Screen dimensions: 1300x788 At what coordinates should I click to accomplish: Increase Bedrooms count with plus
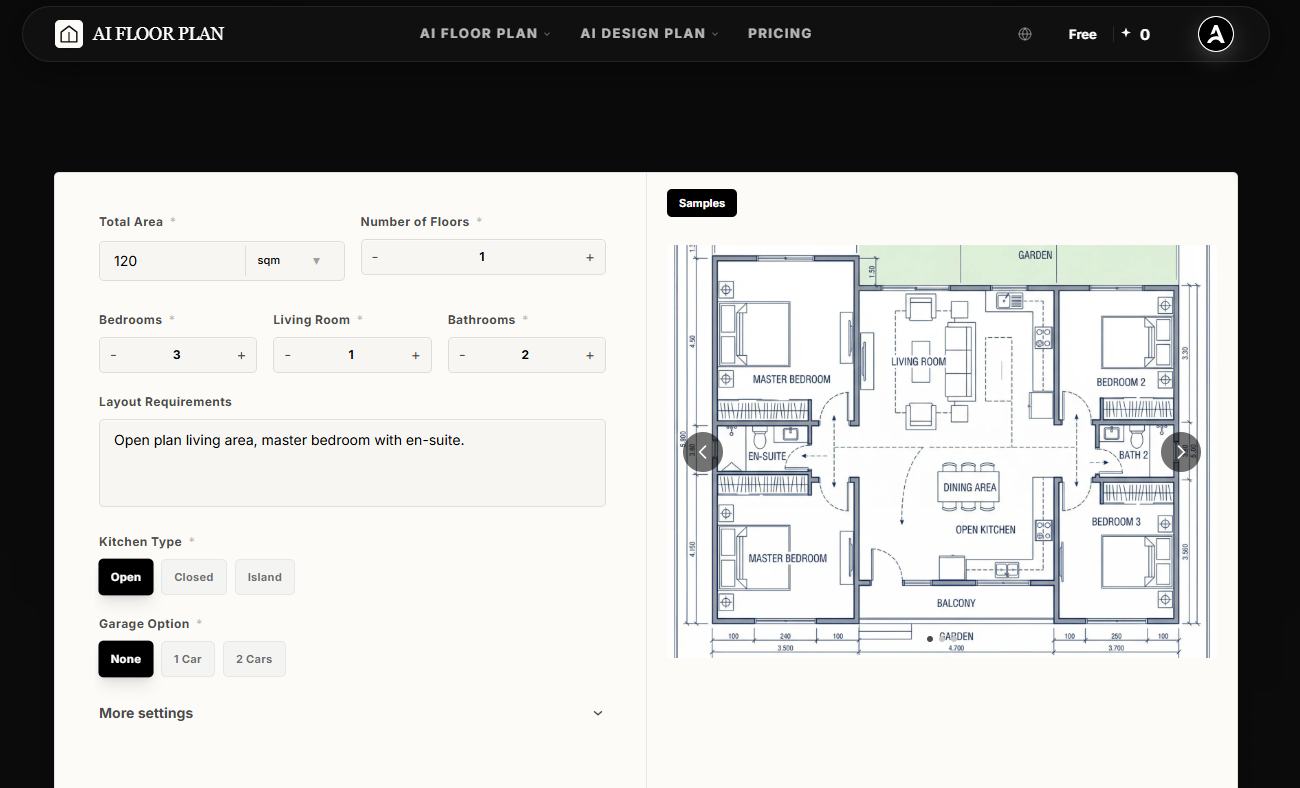[241, 355]
